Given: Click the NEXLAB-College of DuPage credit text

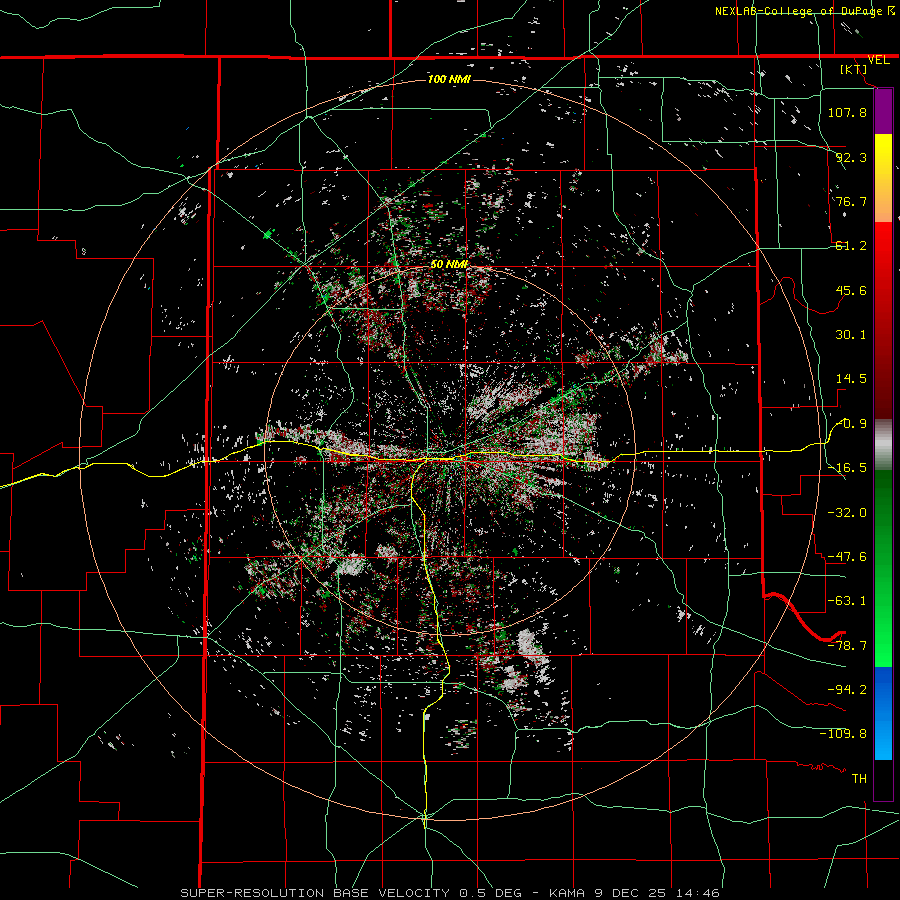Looking at the screenshot, I should point(800,11).
